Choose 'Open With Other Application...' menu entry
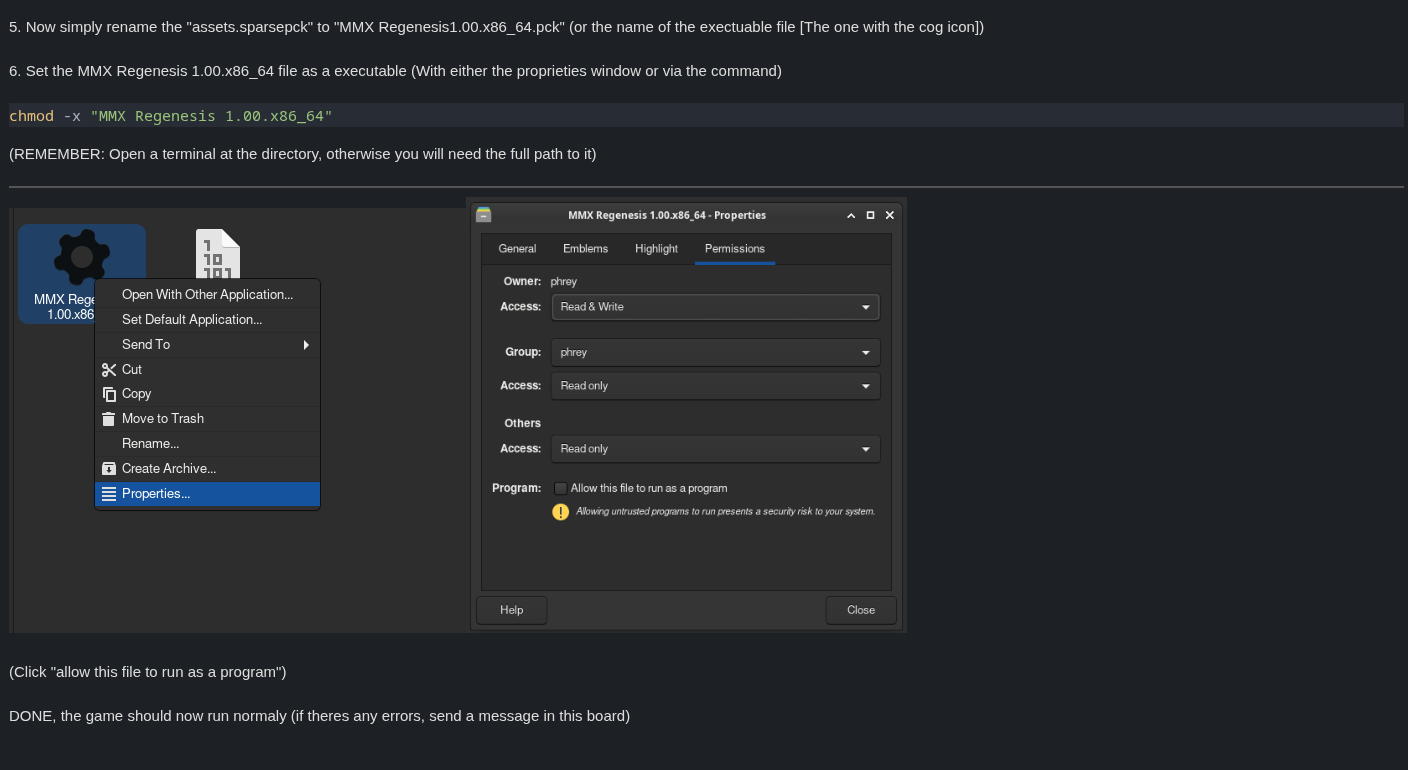 tap(207, 295)
